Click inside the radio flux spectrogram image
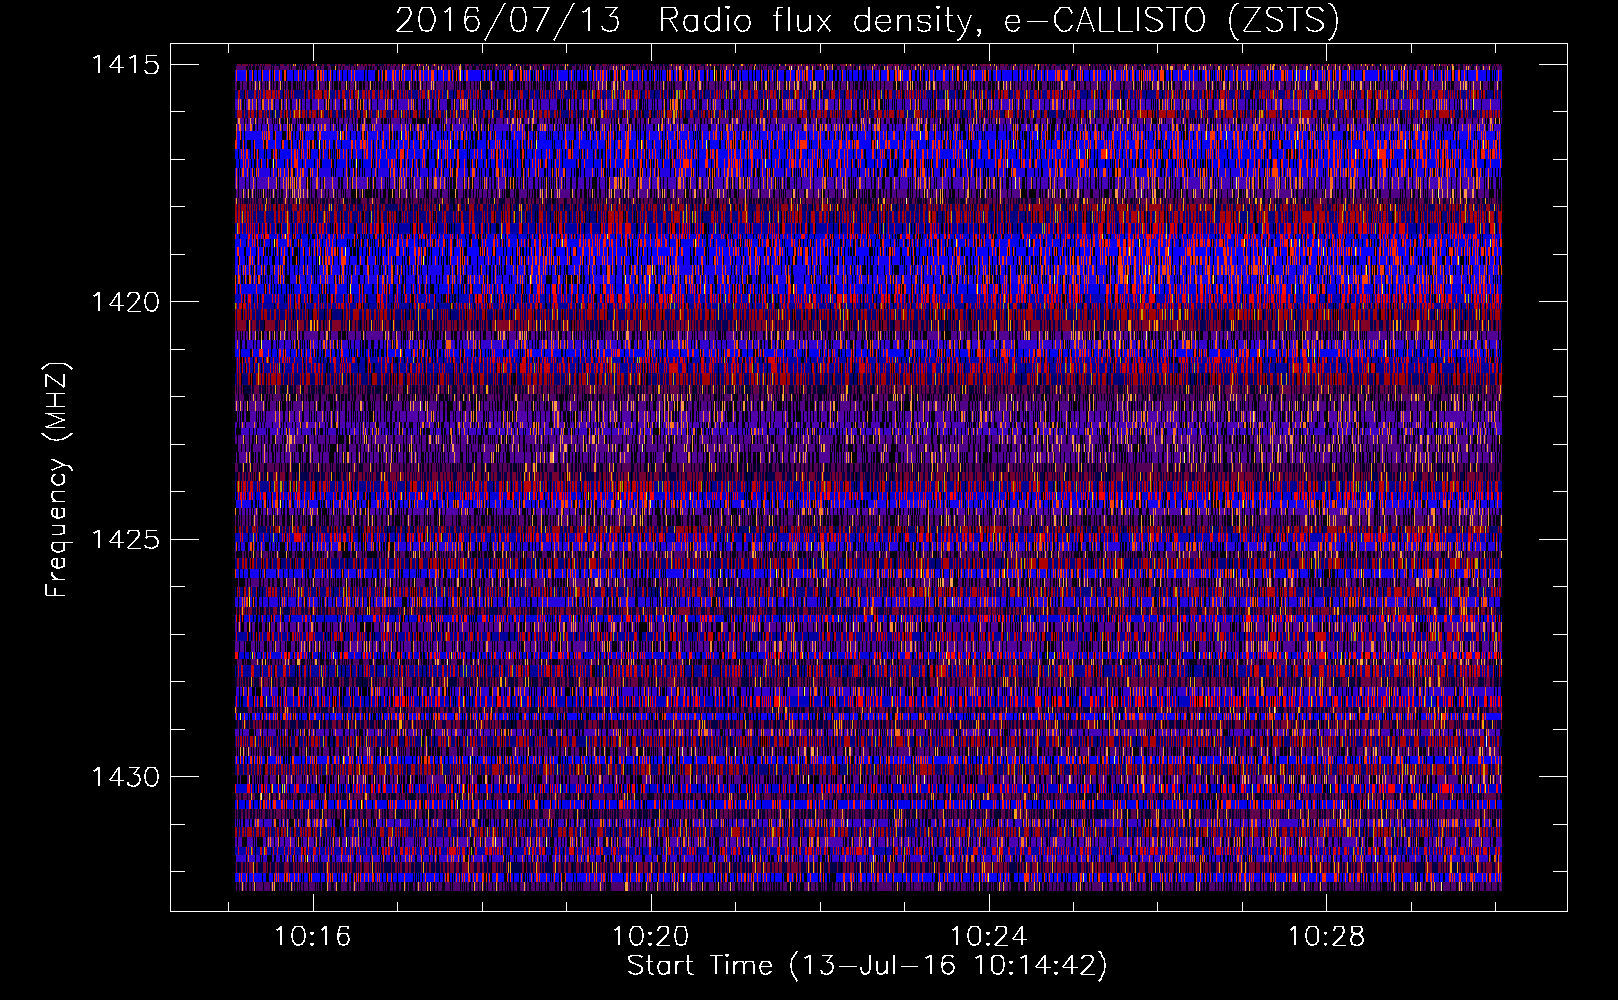The height and width of the screenshot is (1000, 1618). pos(868,477)
